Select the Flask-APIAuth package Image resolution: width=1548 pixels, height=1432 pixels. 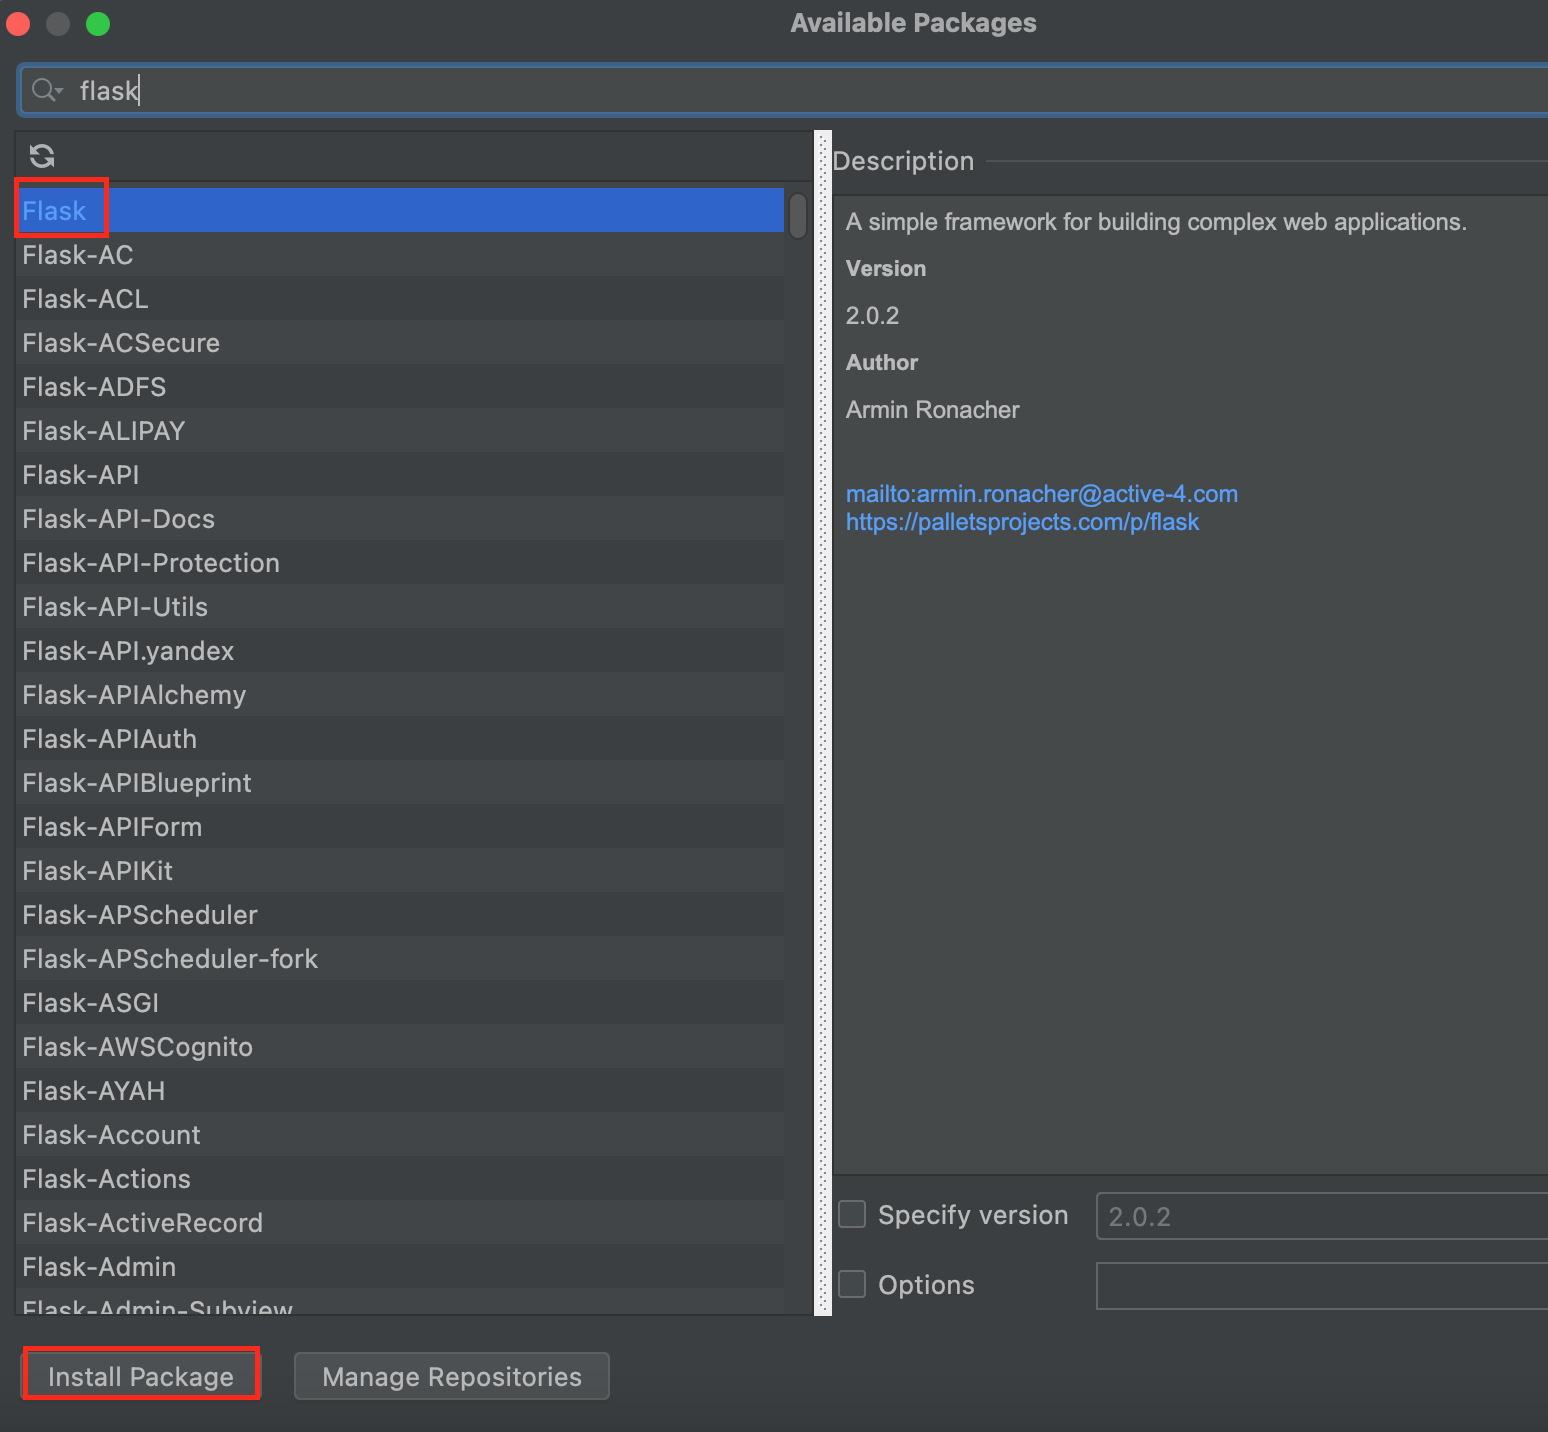[400, 739]
